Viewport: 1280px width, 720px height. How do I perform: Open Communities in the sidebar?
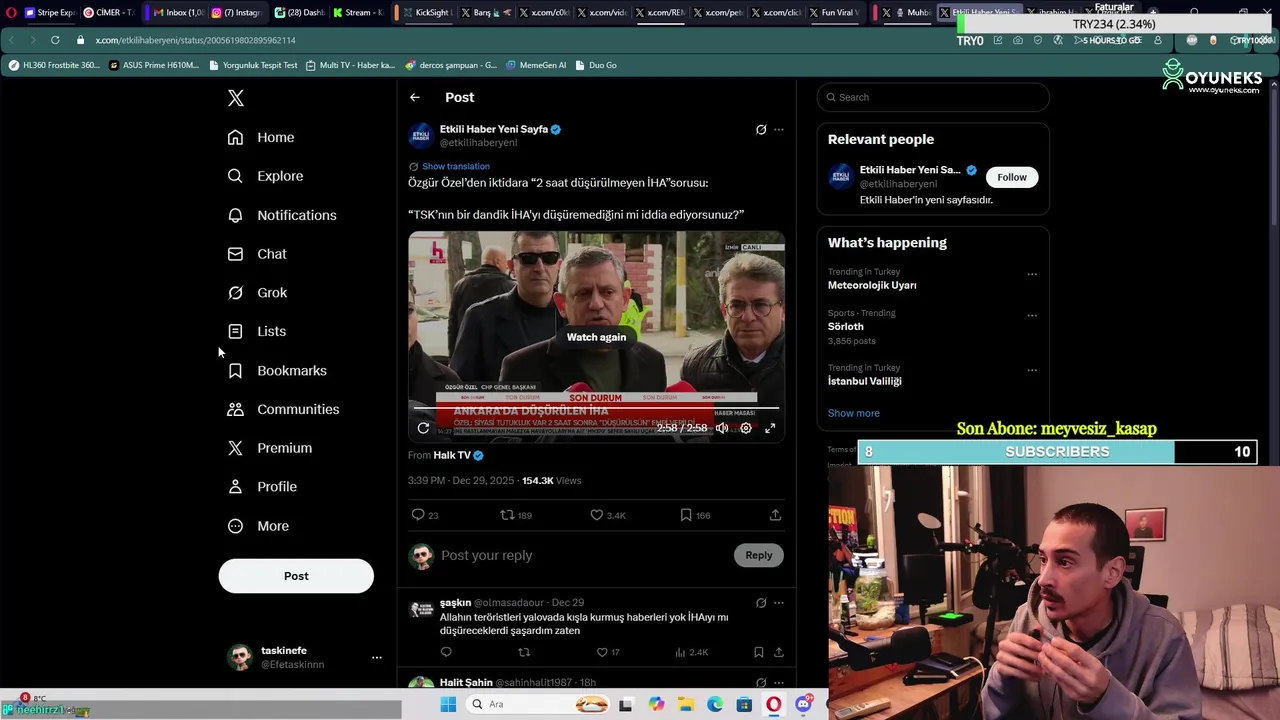(x=283, y=409)
